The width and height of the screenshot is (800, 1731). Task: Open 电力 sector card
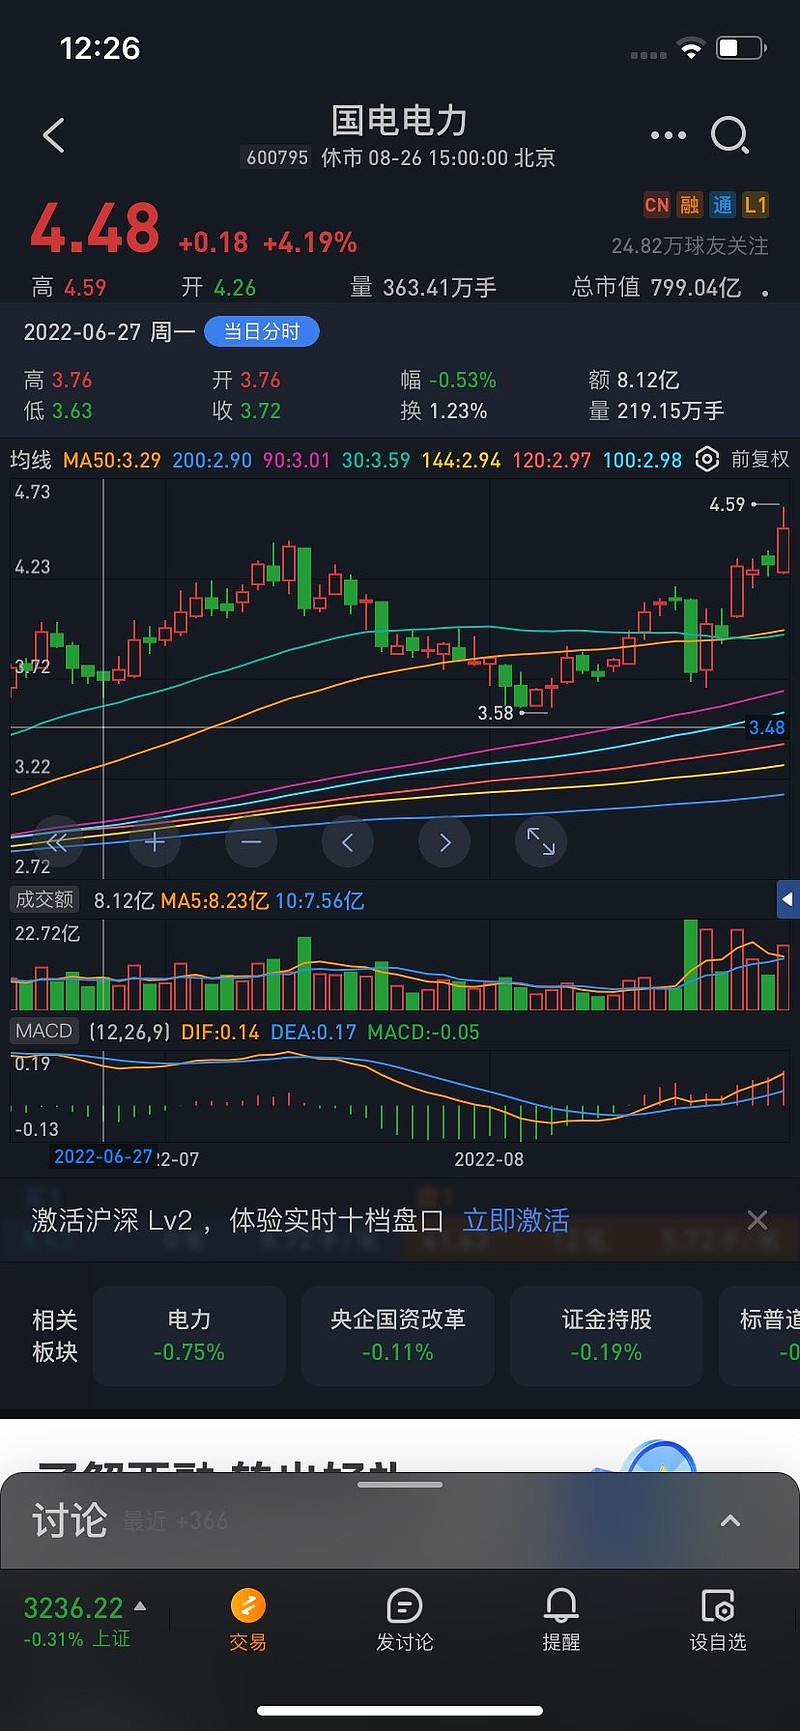click(x=189, y=1336)
